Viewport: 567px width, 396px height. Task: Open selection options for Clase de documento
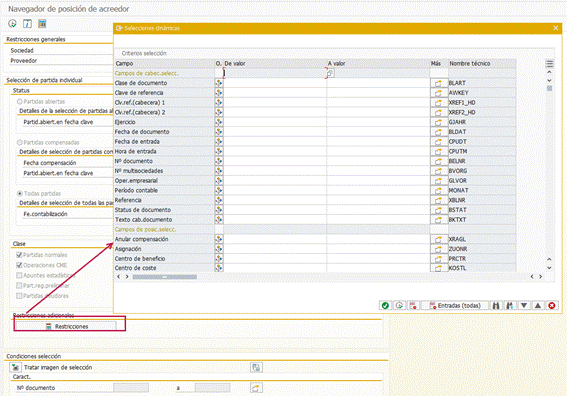coord(219,83)
